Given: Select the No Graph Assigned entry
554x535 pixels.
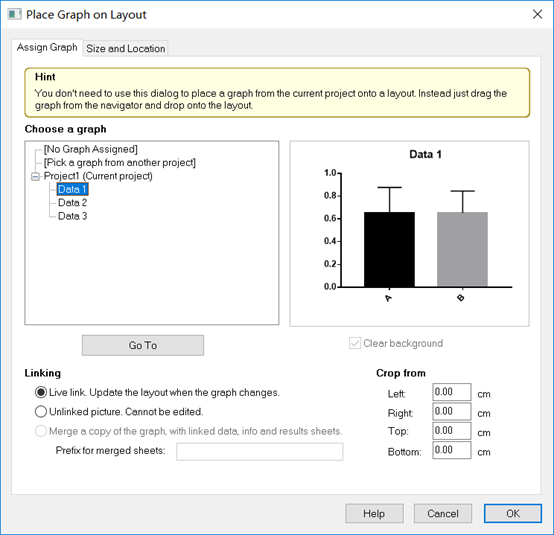Looking at the screenshot, I should (91, 149).
